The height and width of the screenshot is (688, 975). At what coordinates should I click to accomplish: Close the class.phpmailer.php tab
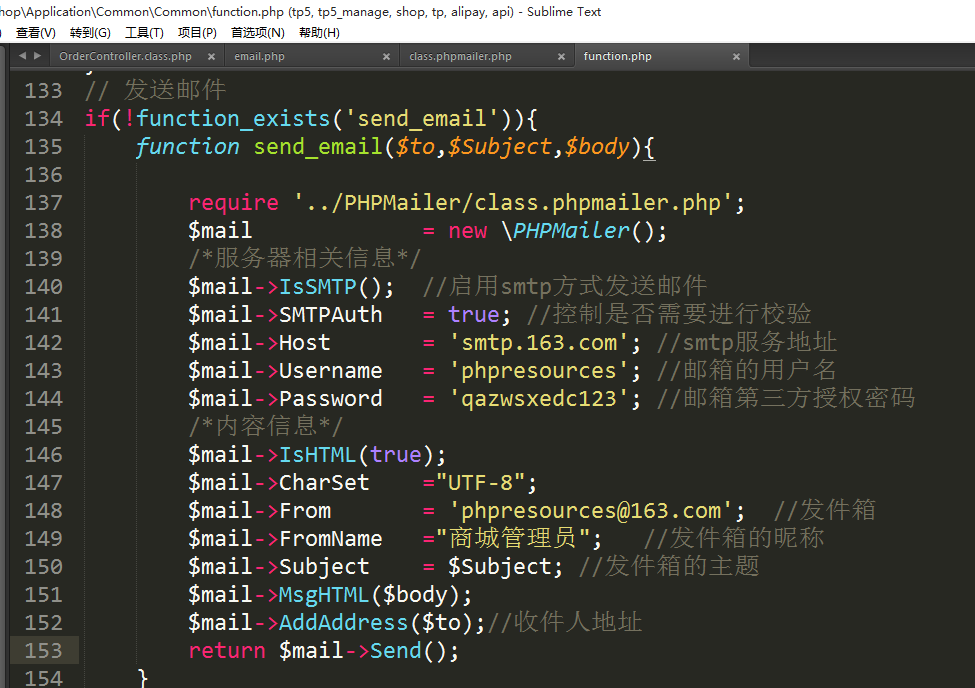click(x=561, y=57)
